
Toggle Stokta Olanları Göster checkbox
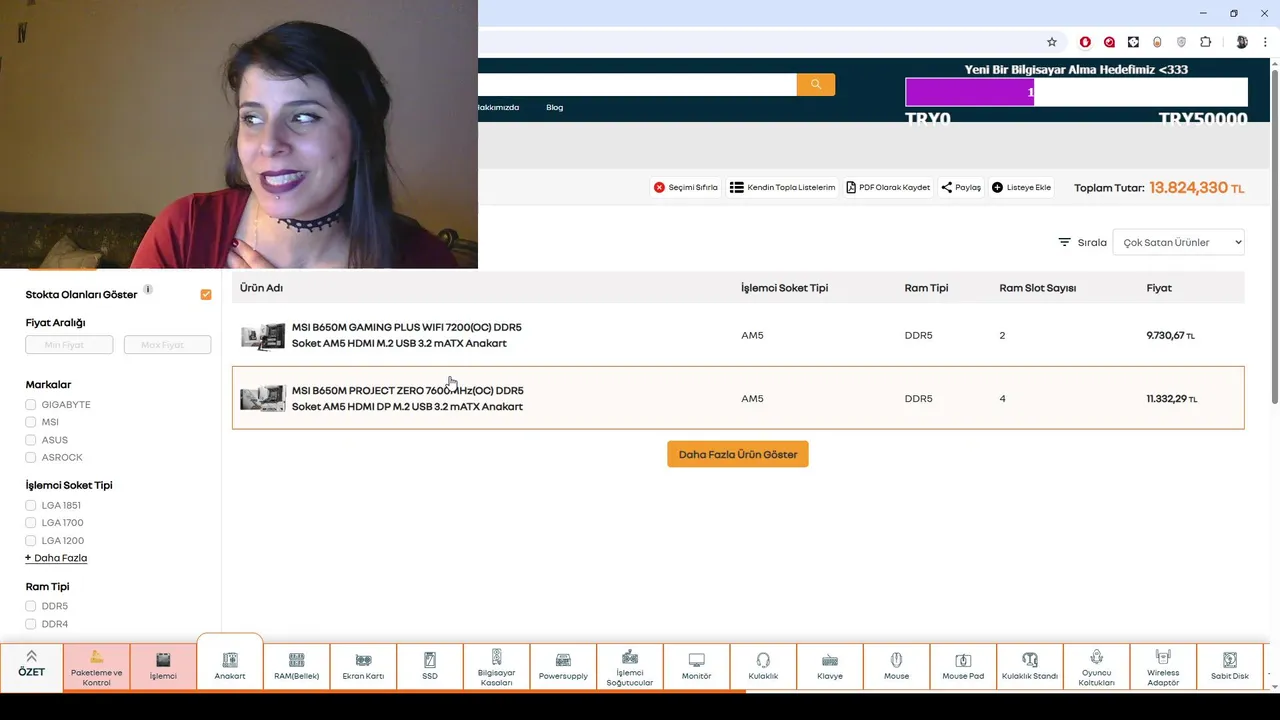206,295
